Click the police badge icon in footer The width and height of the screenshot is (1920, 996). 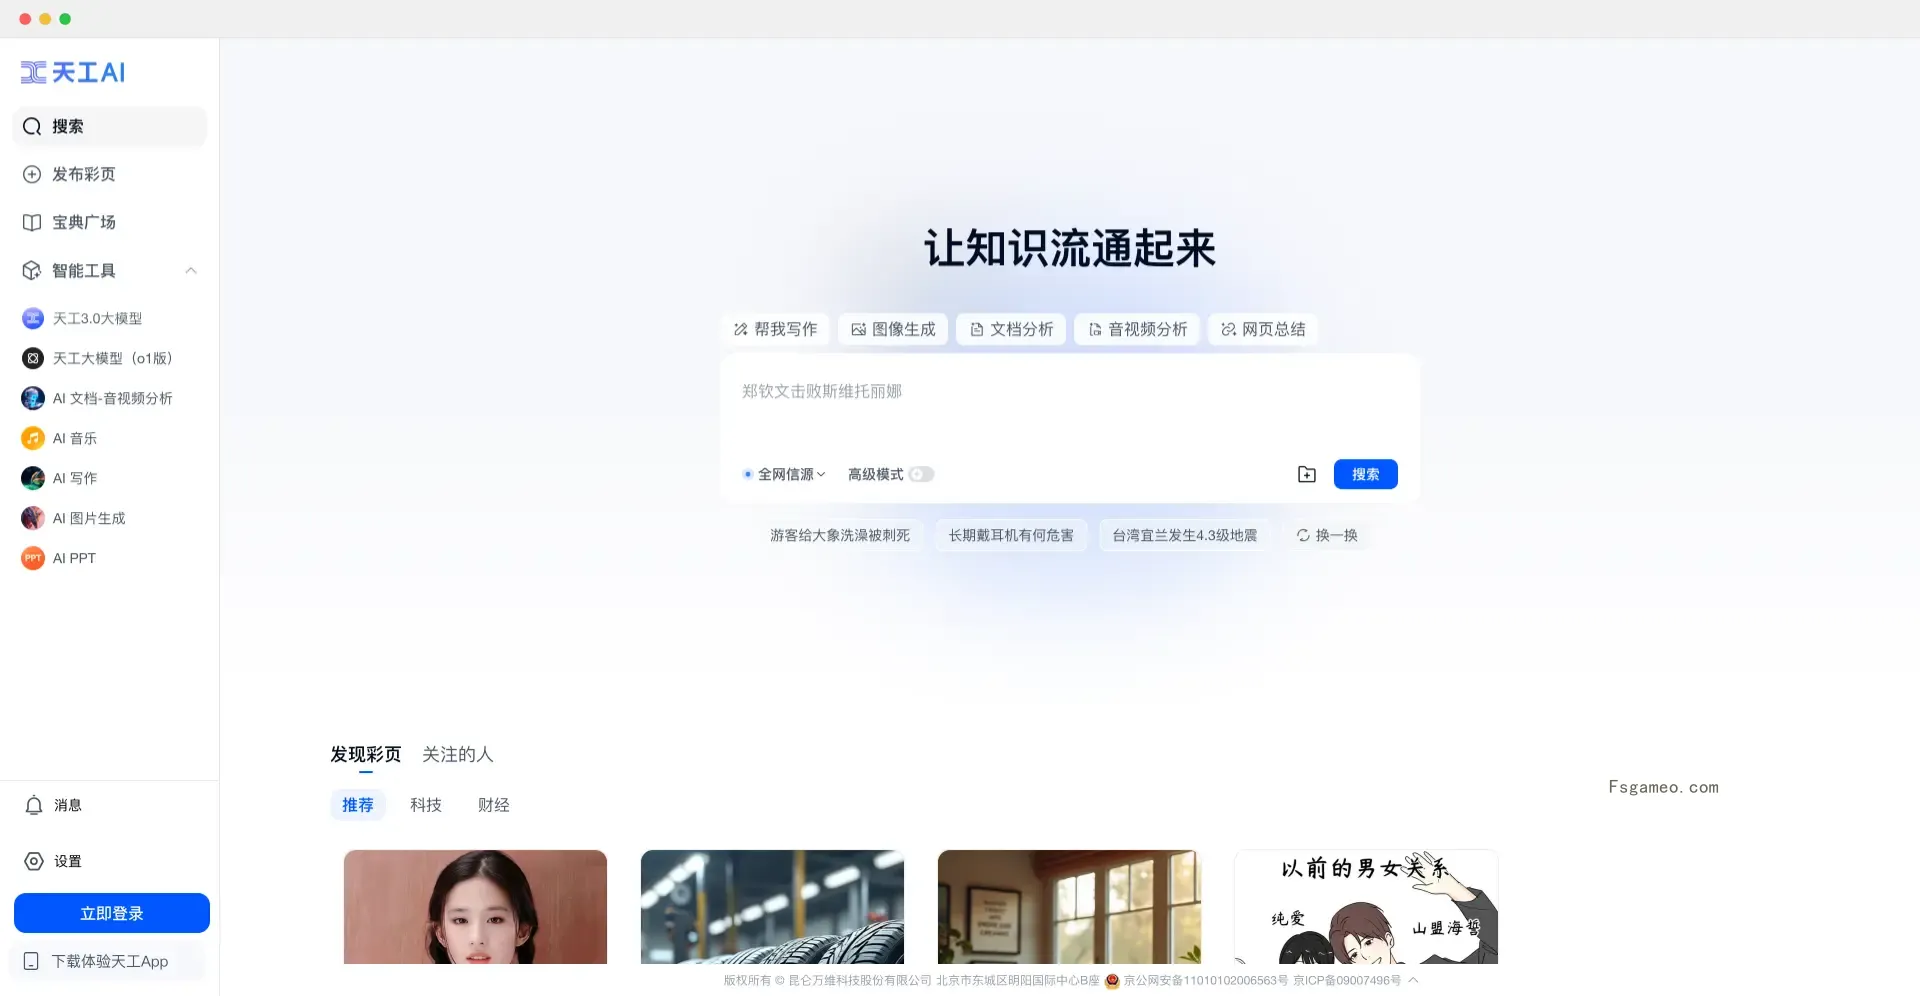(x=1112, y=981)
